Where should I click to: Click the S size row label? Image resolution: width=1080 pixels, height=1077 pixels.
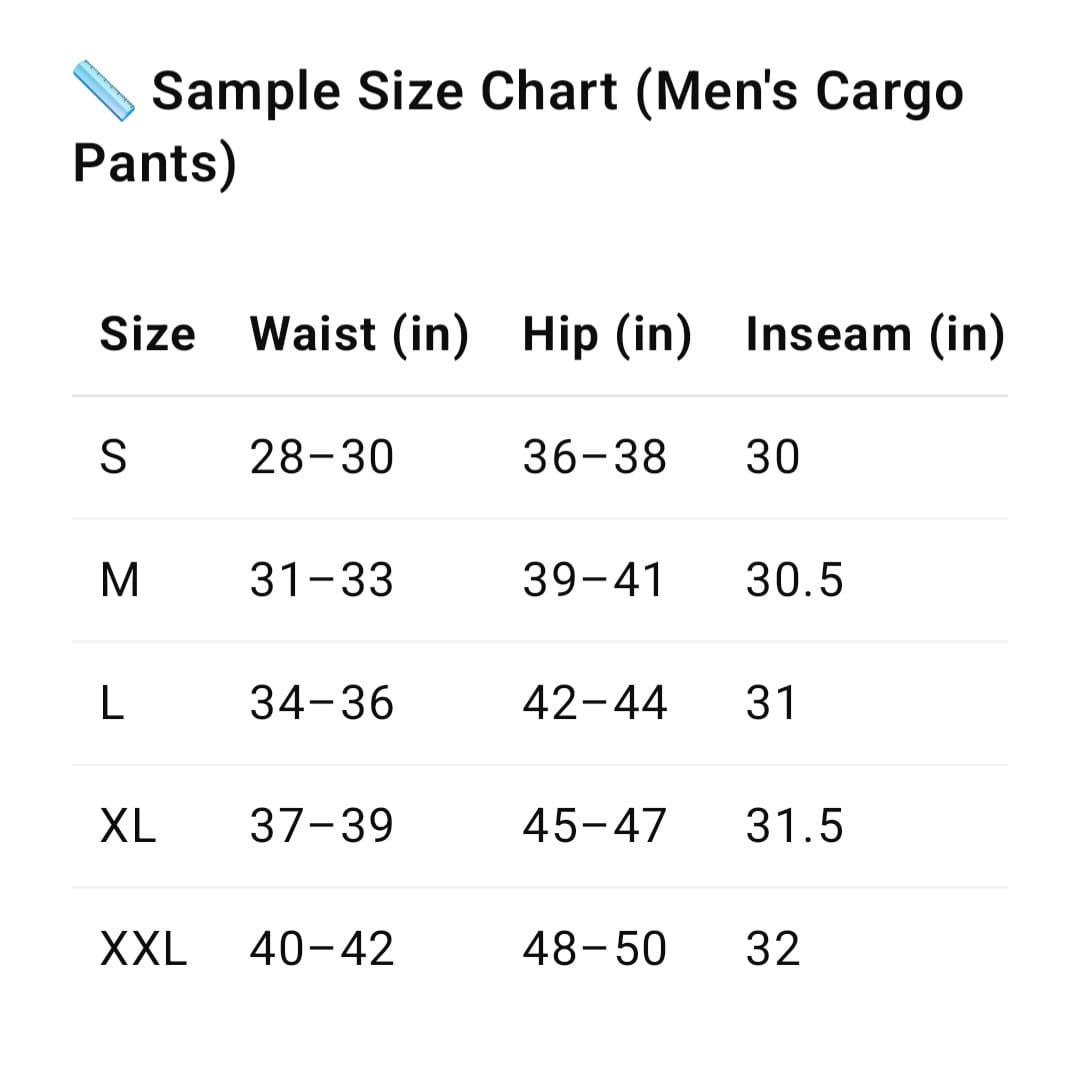[114, 457]
